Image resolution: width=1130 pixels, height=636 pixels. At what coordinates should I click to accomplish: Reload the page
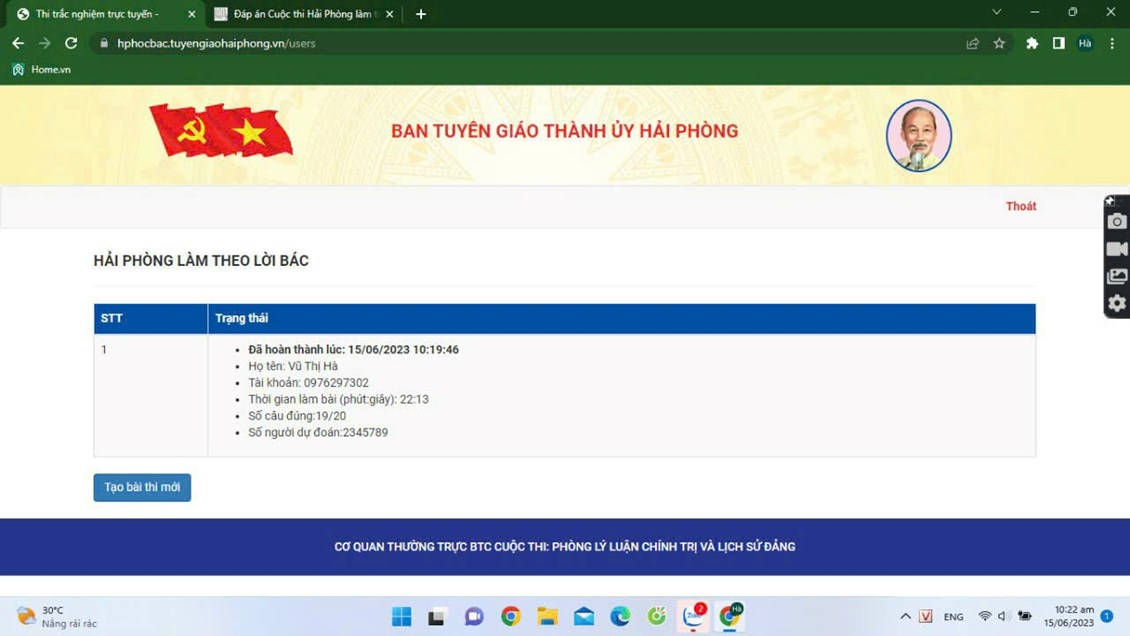point(71,44)
